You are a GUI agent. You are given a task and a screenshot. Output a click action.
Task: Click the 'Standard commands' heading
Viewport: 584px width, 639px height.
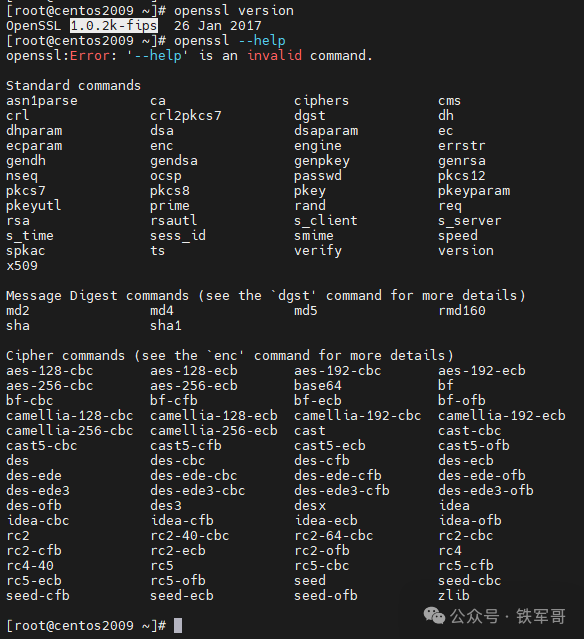(73, 86)
